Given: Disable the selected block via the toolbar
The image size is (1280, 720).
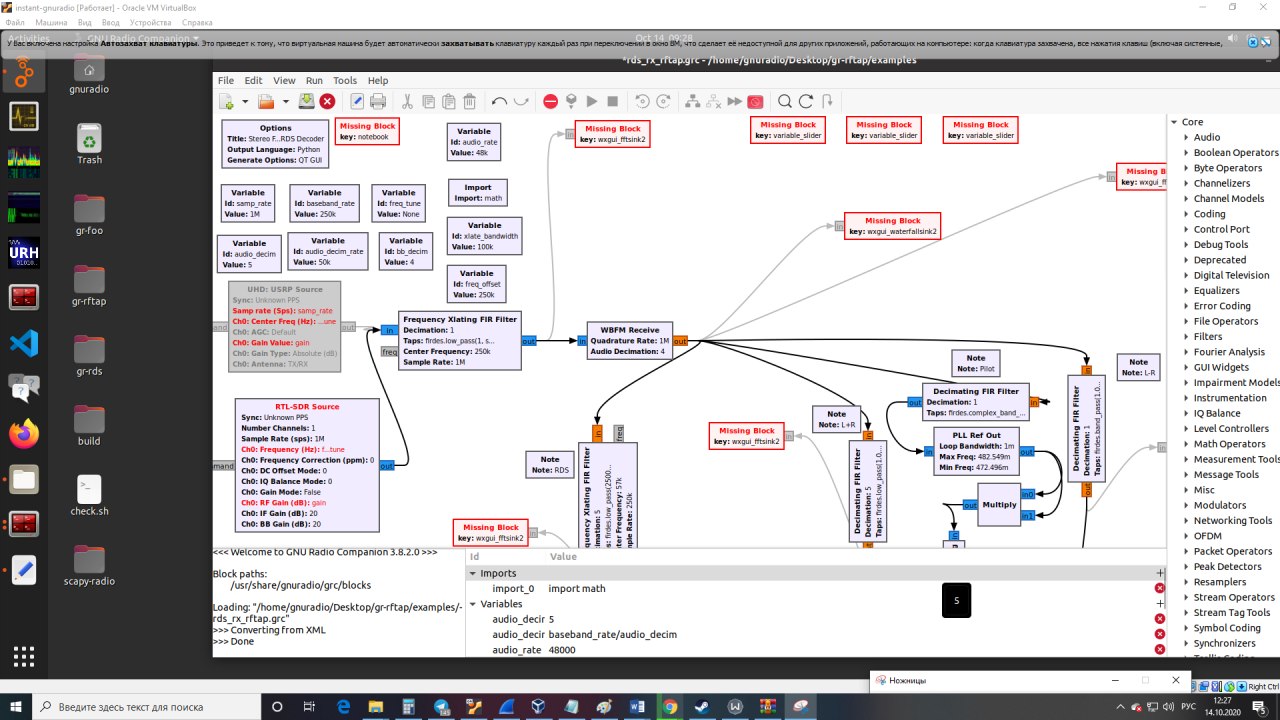Looking at the screenshot, I should (x=713, y=101).
